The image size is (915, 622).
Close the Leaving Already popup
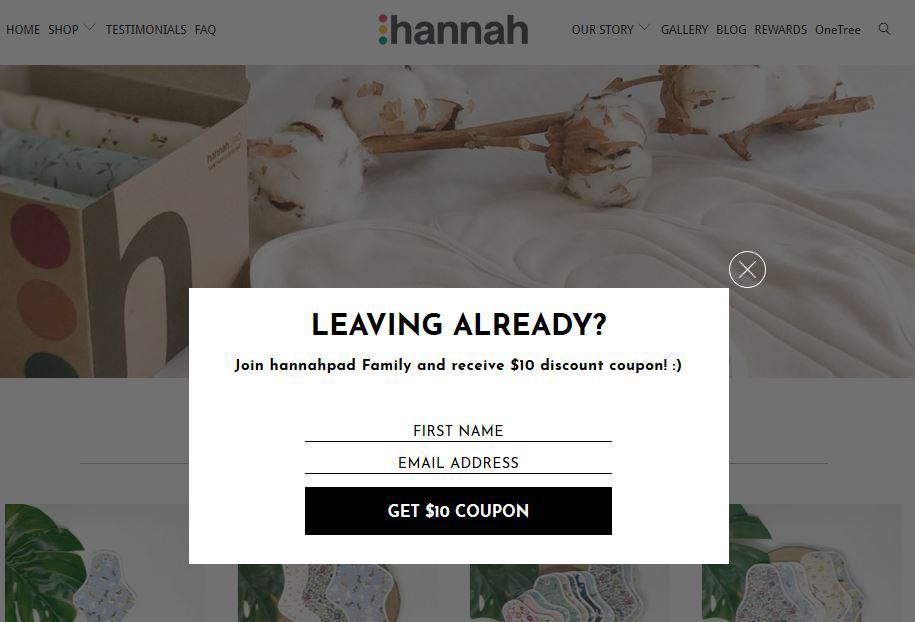click(747, 270)
